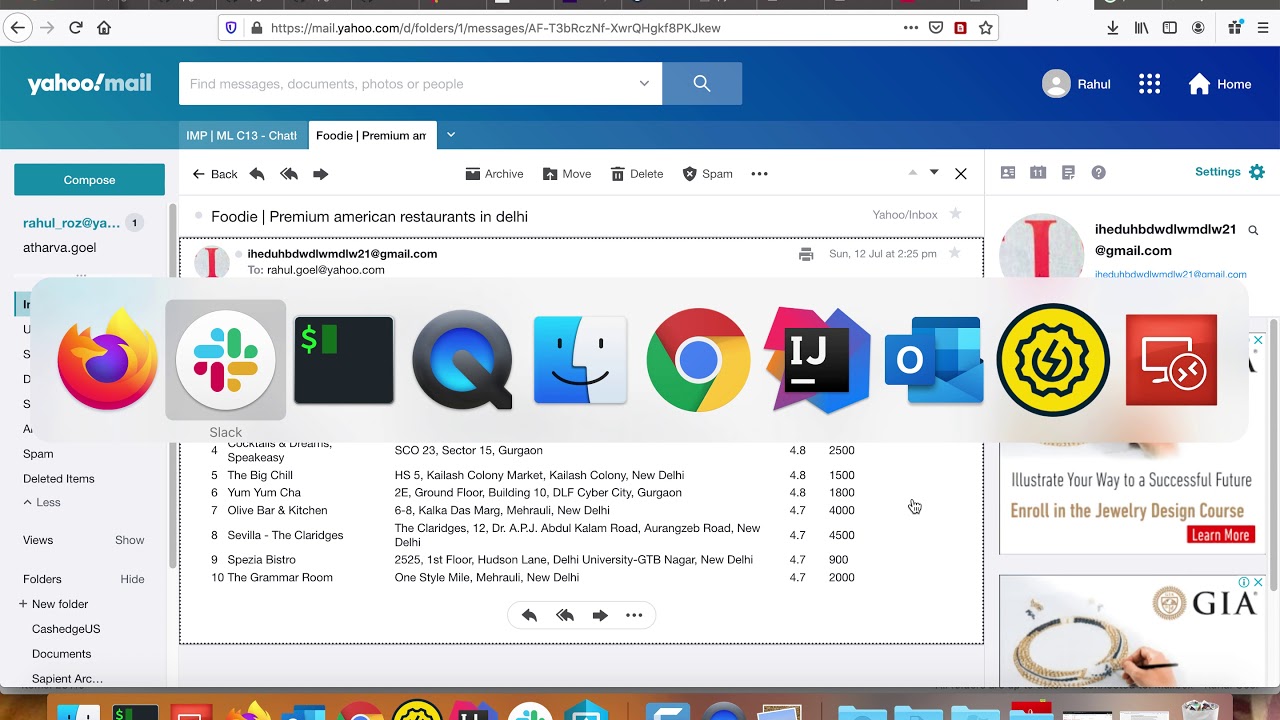The width and height of the screenshot is (1280, 720).
Task: Switch to IntelliJ IDEA in the app switcher
Action: pos(816,360)
